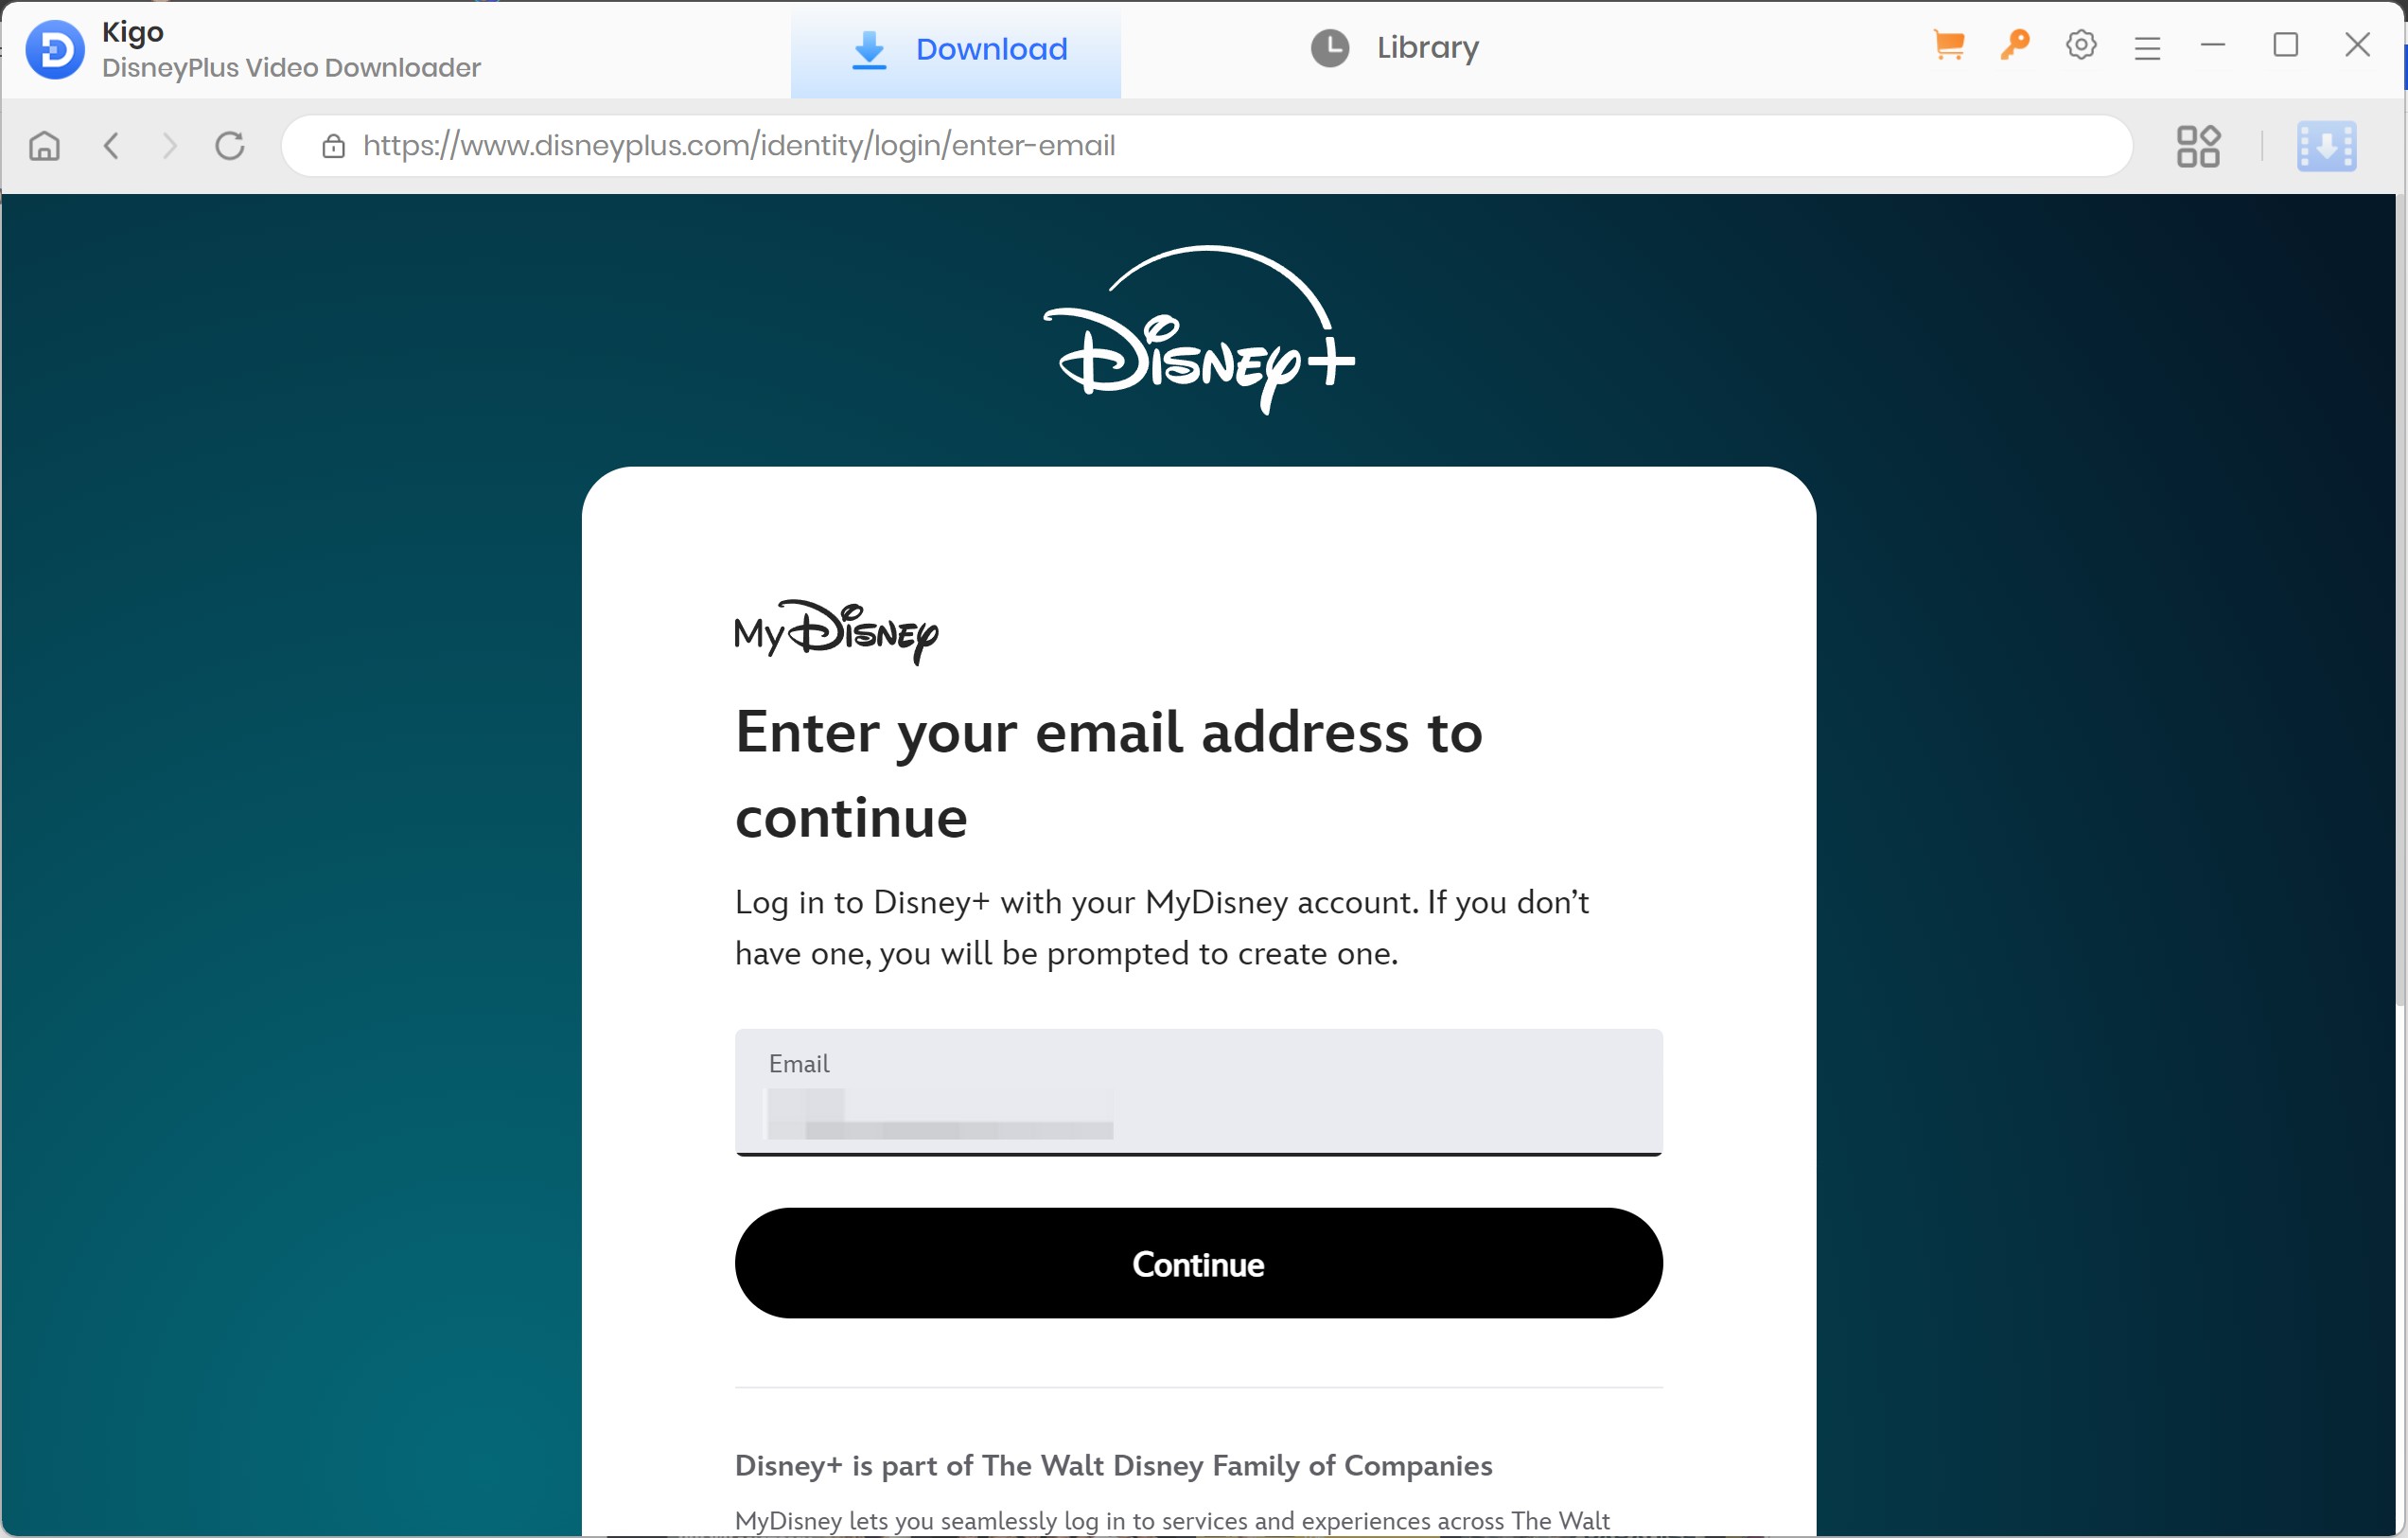Click the browser forward navigation arrow
Viewport: 2408px width, 1538px height.
pyautogui.click(x=170, y=146)
